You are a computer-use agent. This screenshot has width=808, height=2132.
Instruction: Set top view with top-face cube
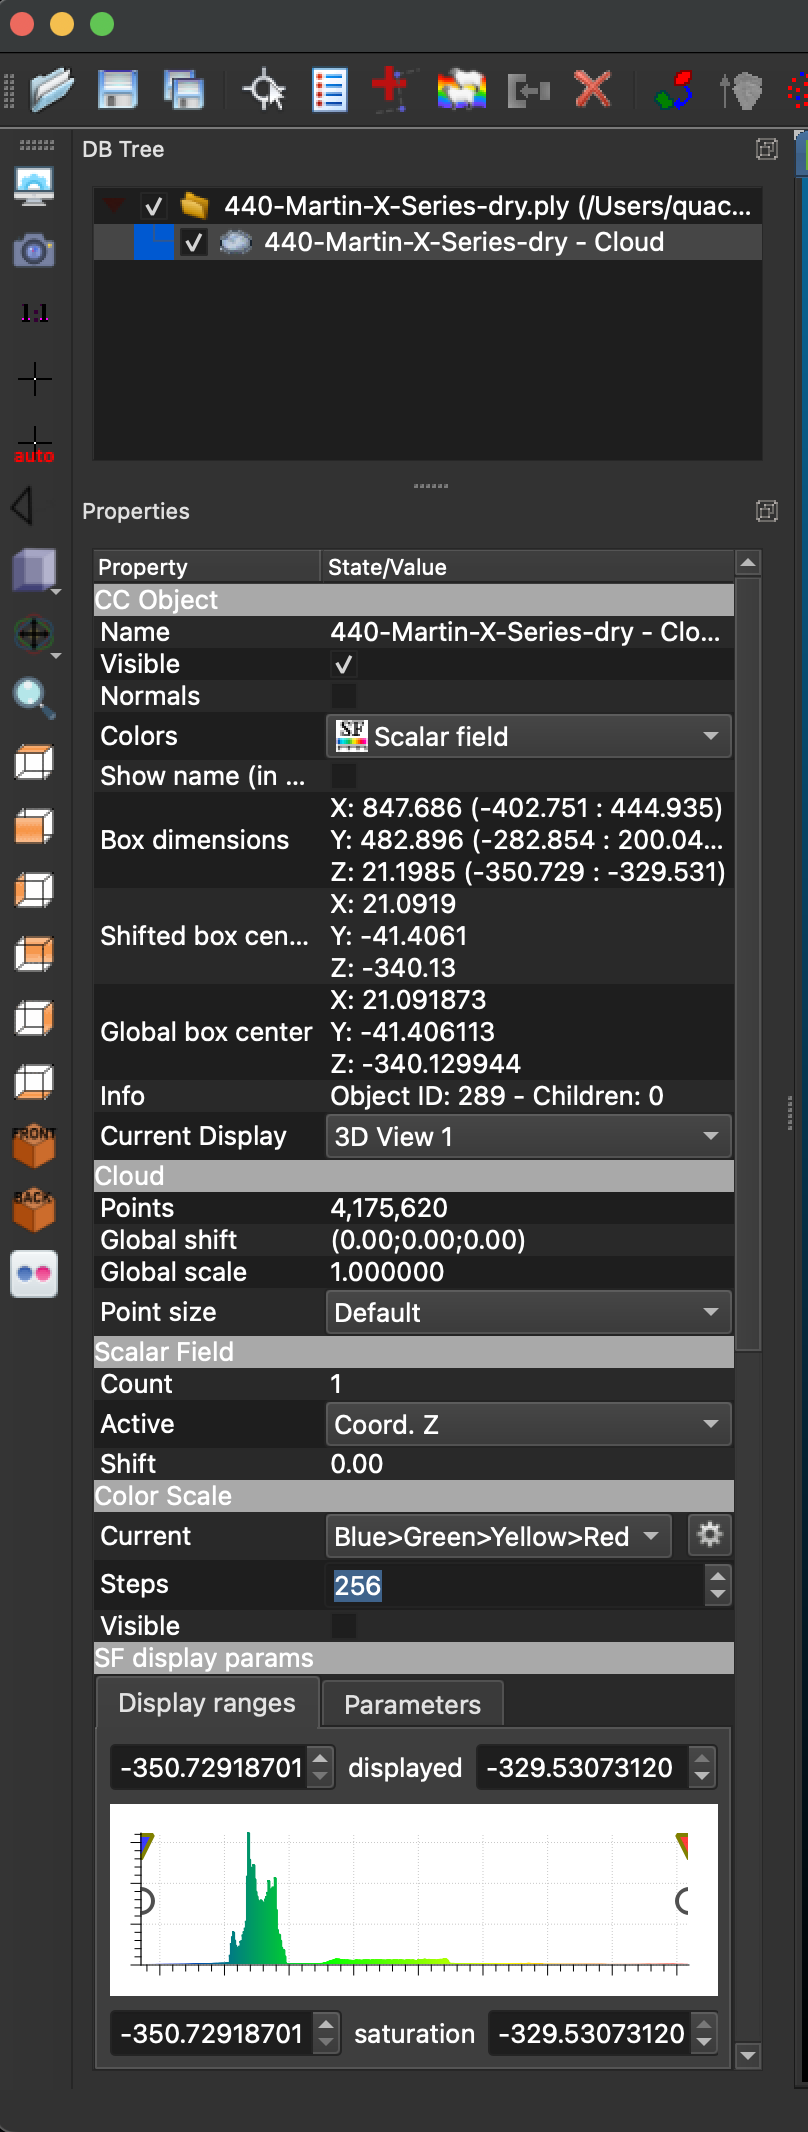(x=34, y=762)
